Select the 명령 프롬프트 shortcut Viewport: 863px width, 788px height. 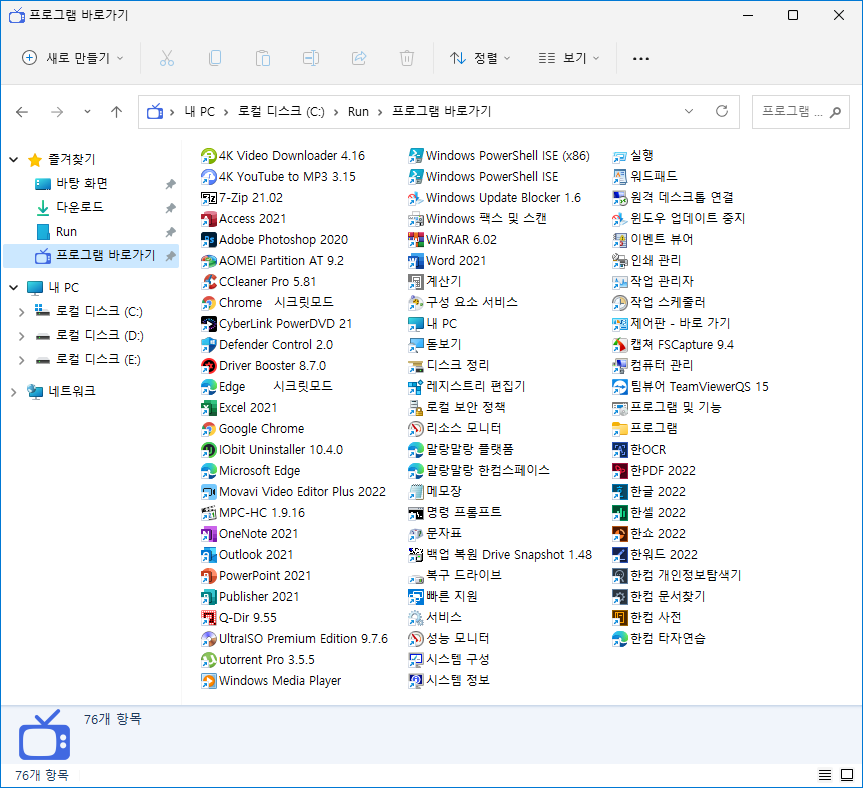coord(455,513)
